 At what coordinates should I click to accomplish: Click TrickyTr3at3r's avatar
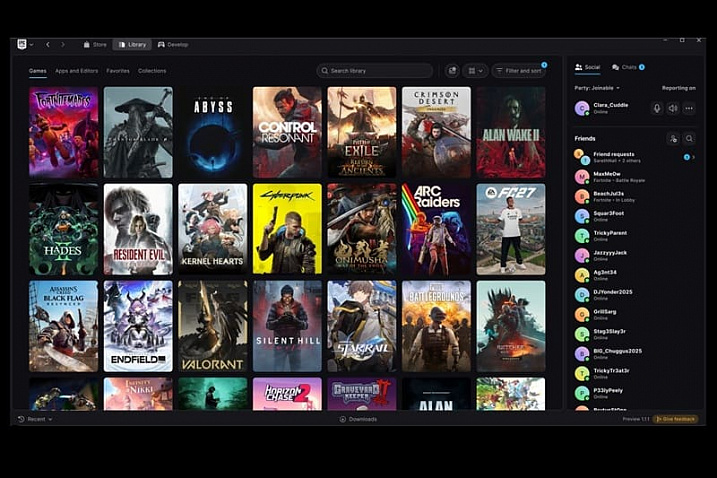582,374
